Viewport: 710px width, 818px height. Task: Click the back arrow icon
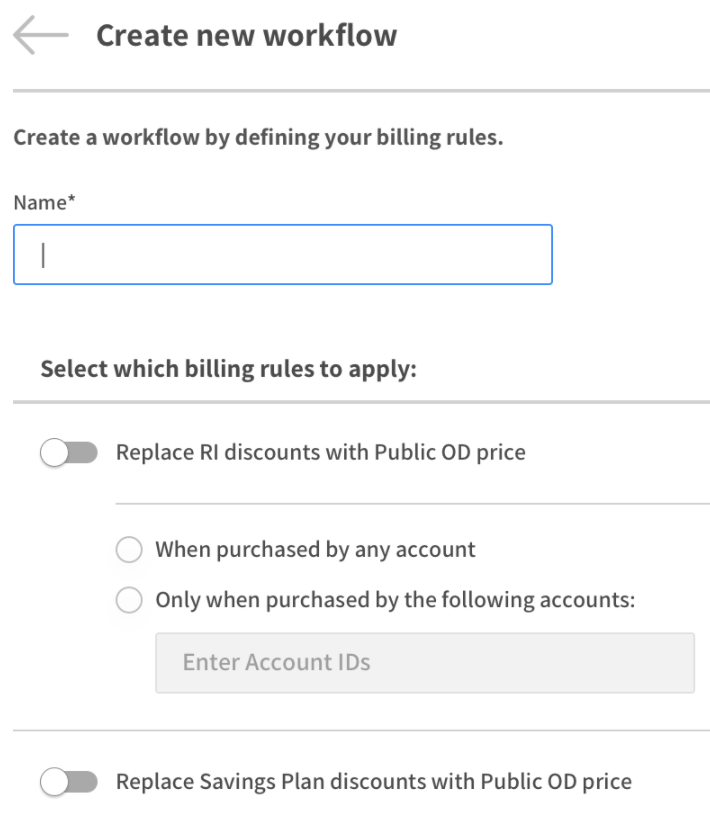[x=40, y=36]
